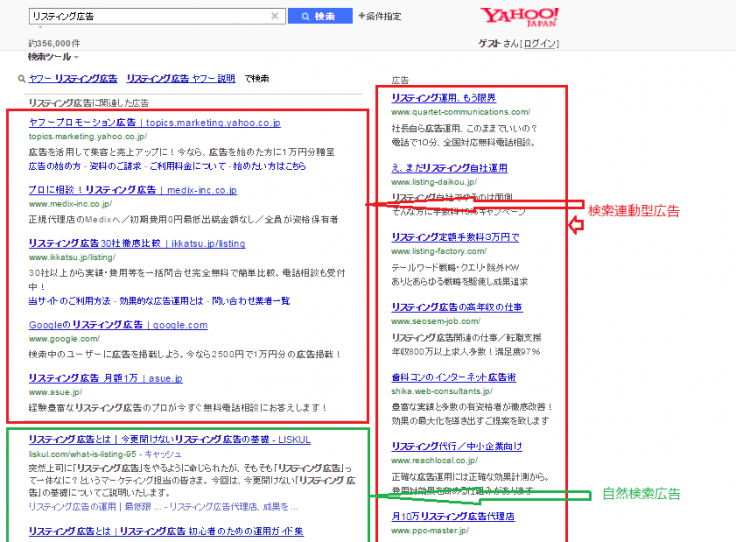736x542 pixels.
Task: Click the ゲスト さん user label
Action: 499,44
